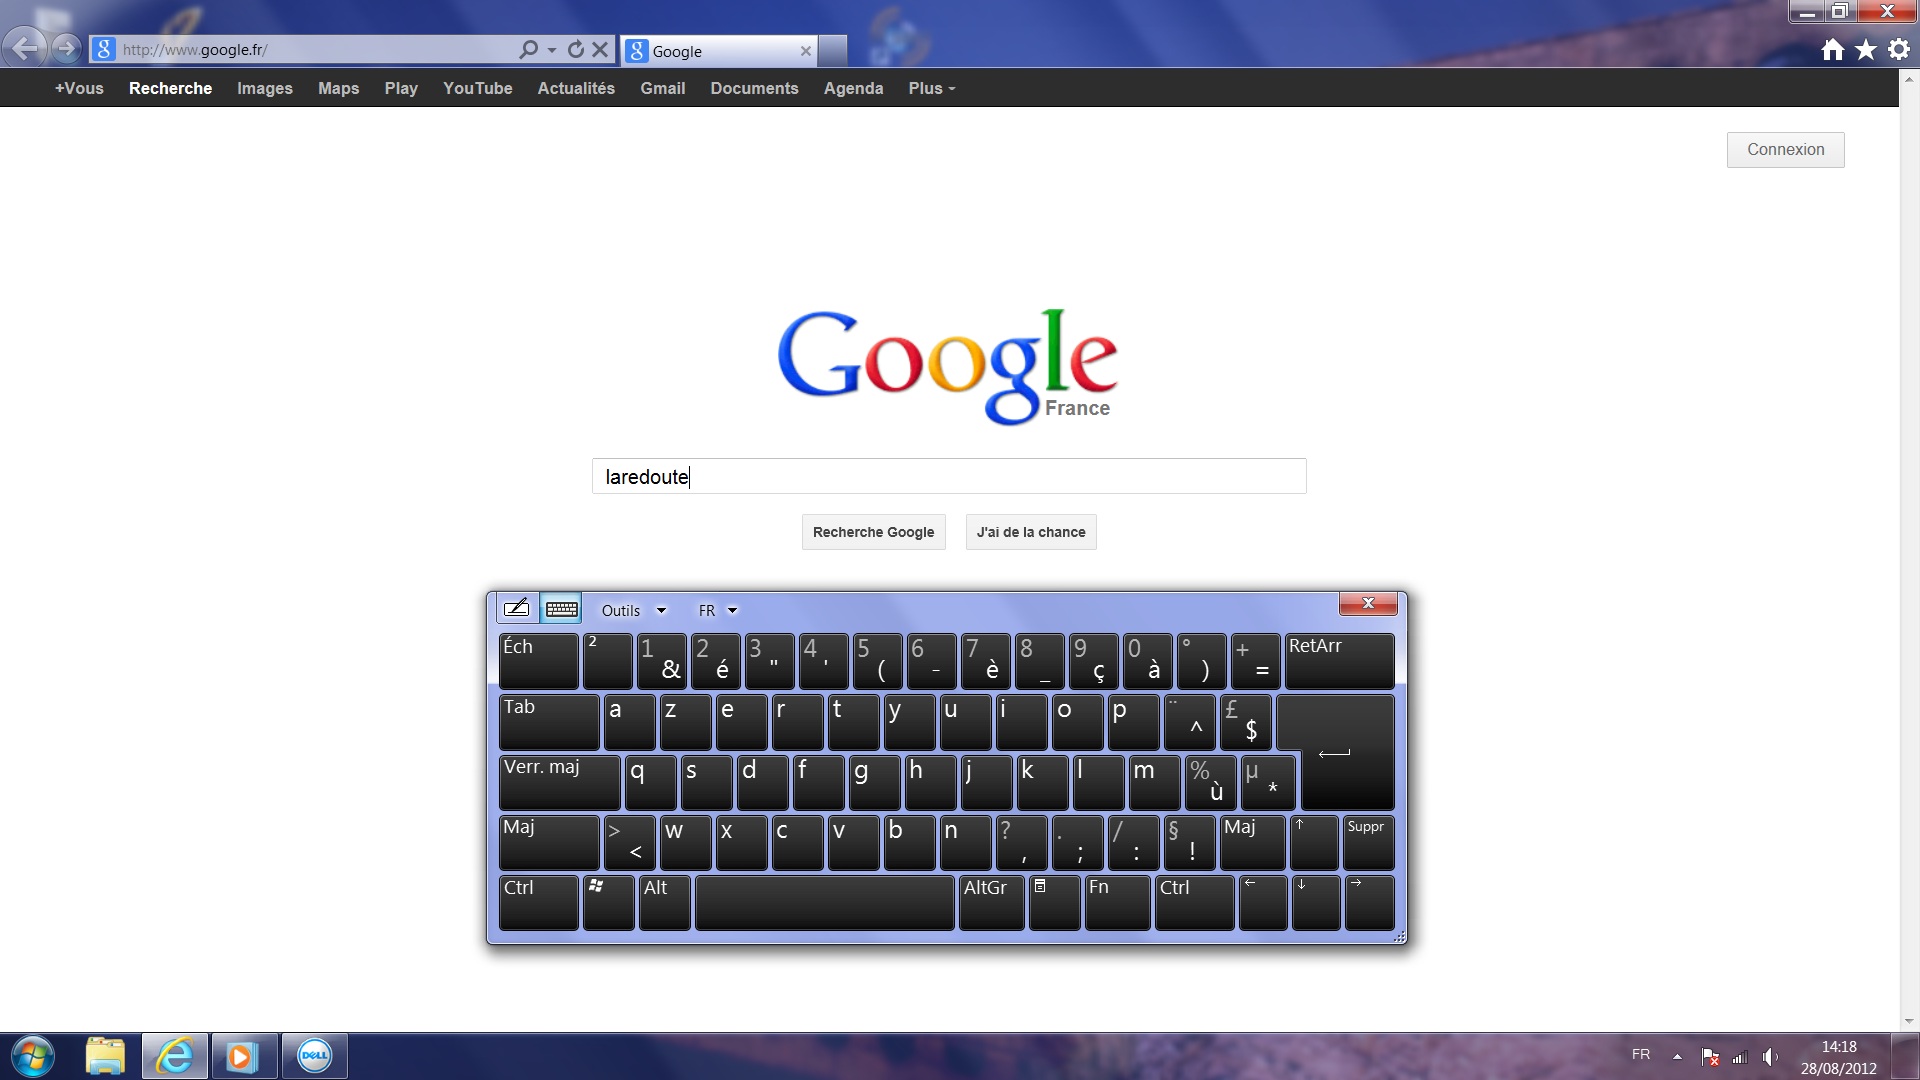1920x1080 pixels.
Task: Click the Connexion sign-in button
Action: click(1785, 150)
